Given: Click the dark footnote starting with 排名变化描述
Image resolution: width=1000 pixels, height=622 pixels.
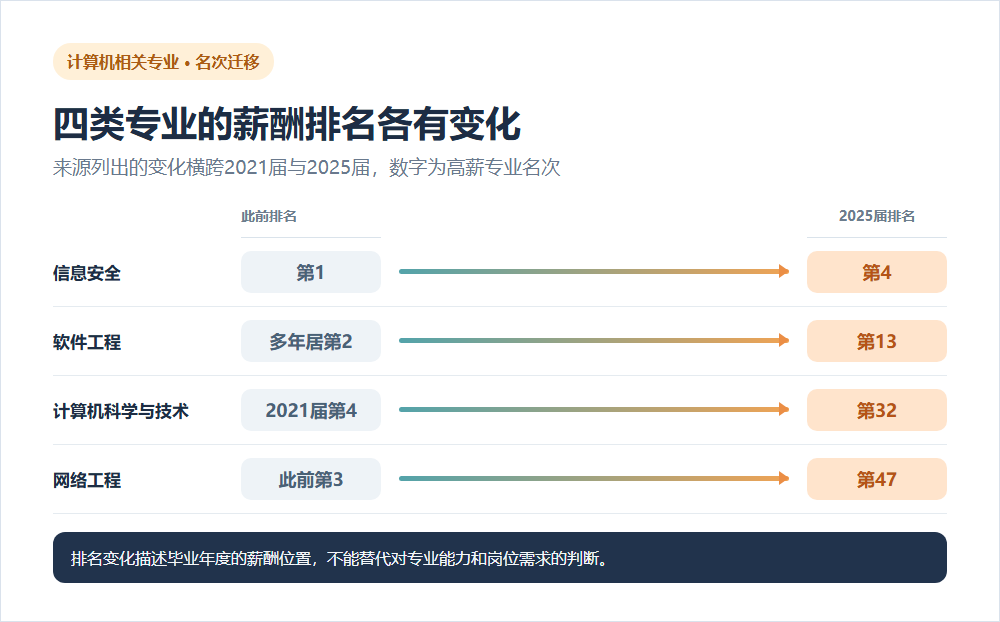Looking at the screenshot, I should 500,558.
